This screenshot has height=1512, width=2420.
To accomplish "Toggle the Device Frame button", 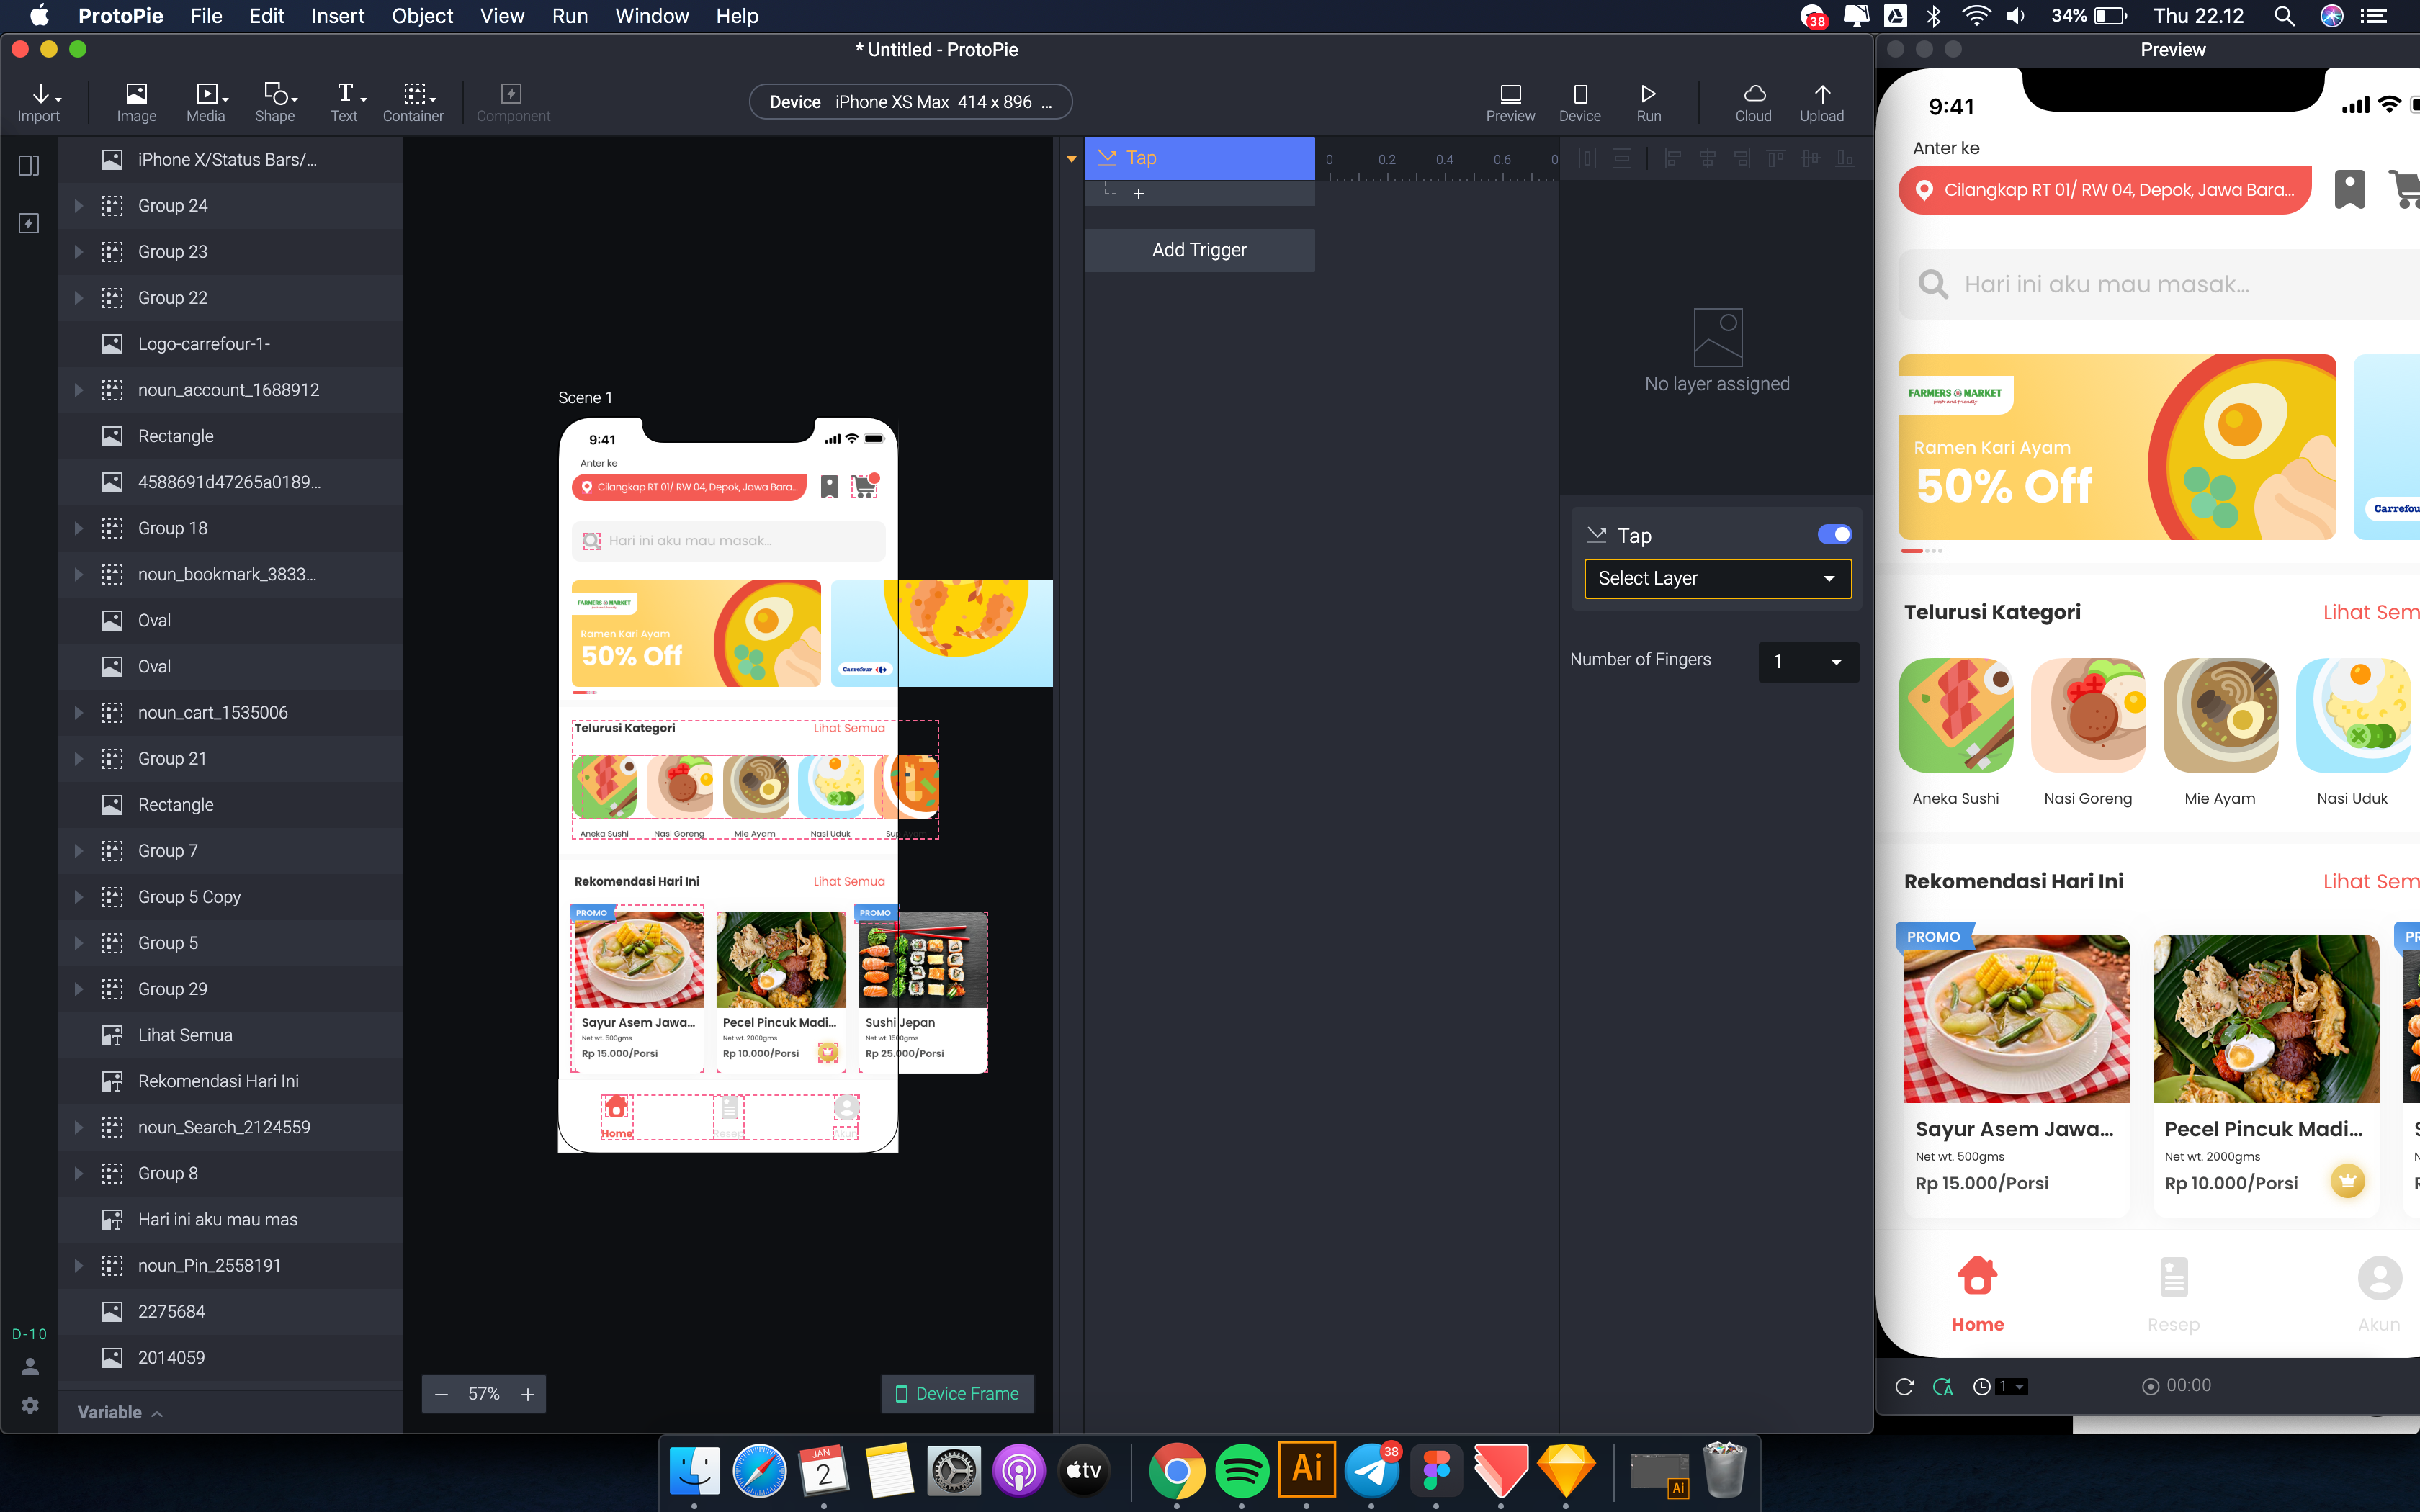I will click(957, 1394).
